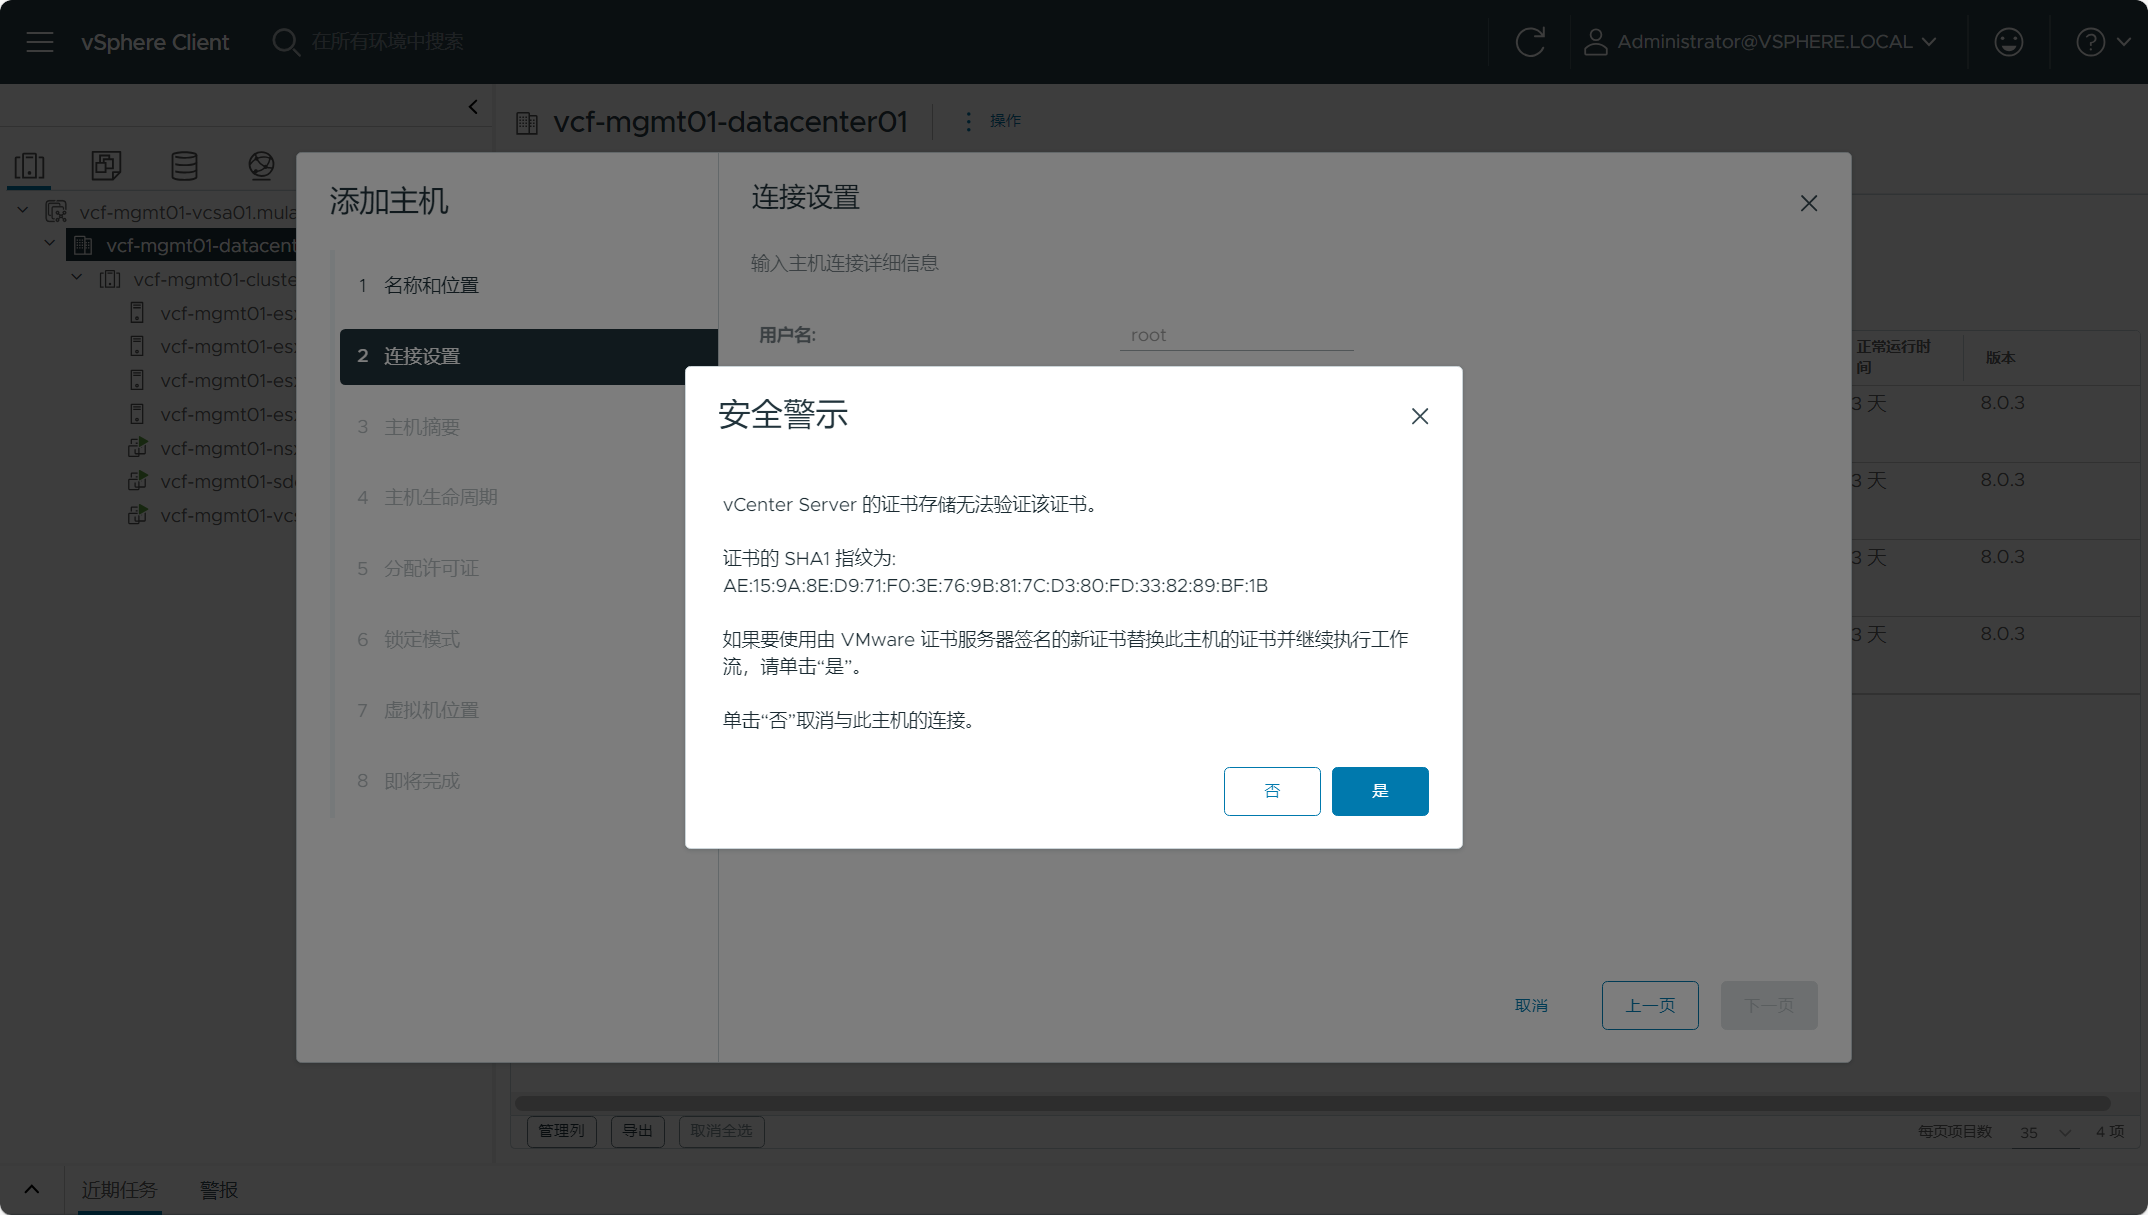Switch to Networking inventory view
This screenshot has width=2148, height=1215.
[x=261, y=165]
